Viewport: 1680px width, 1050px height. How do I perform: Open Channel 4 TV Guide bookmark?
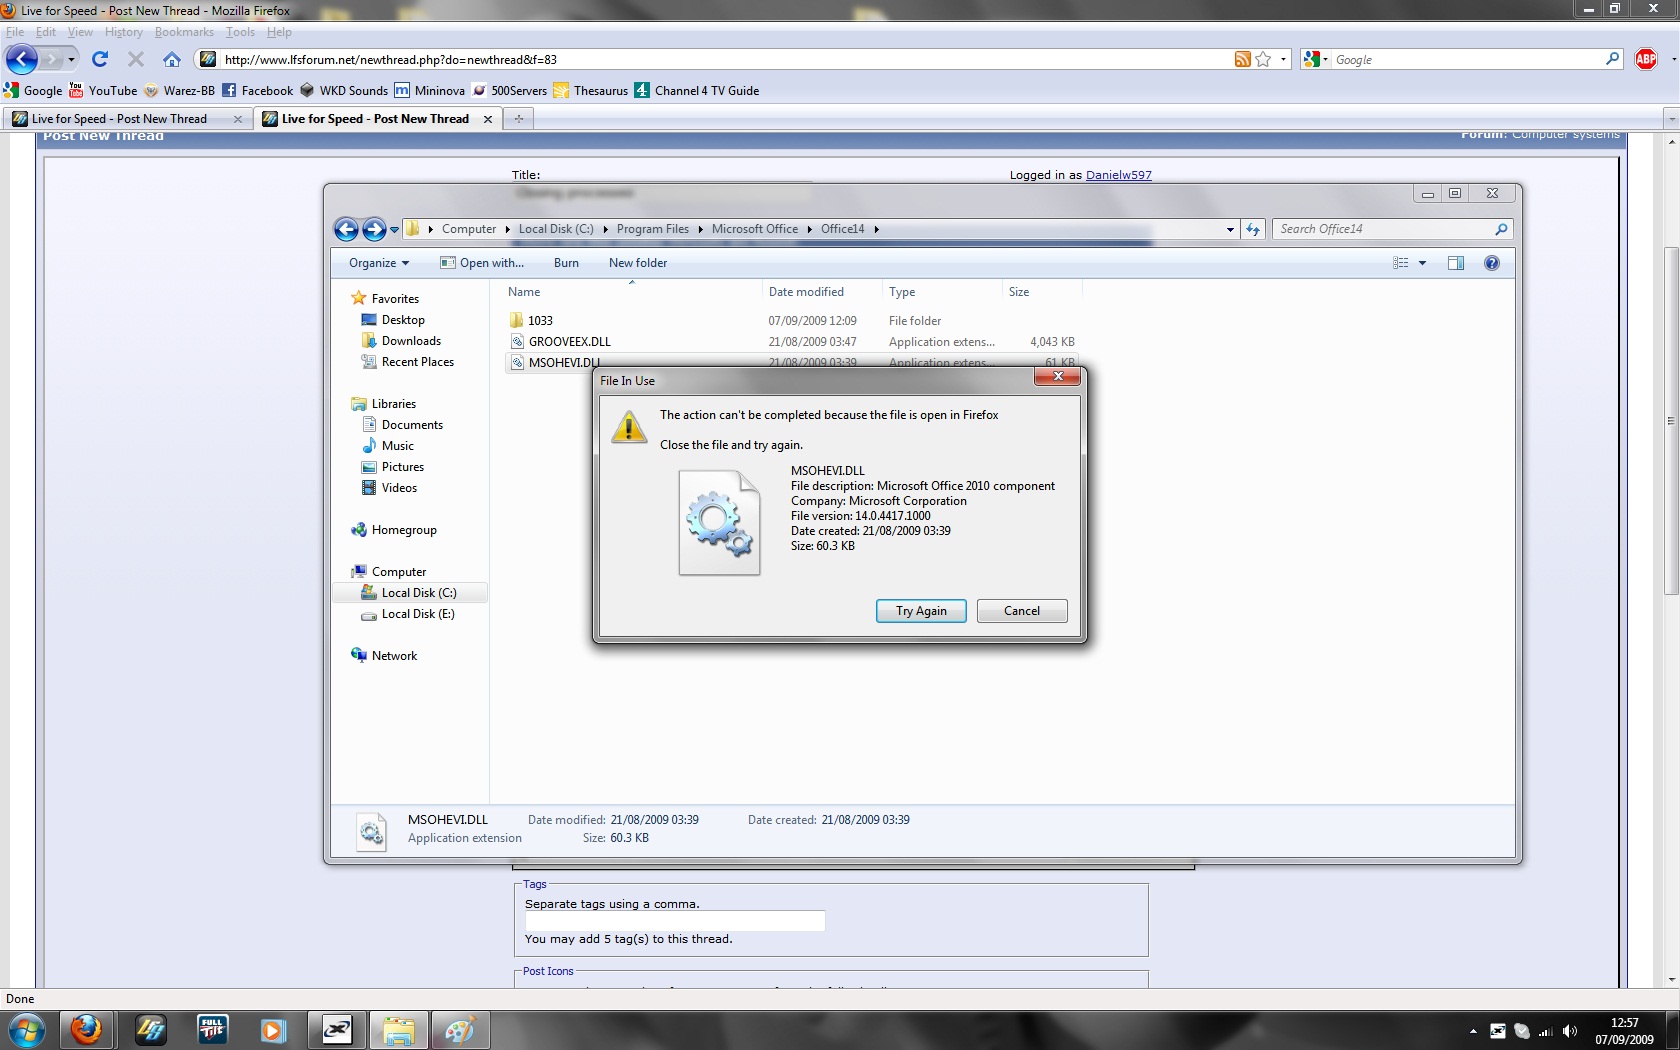[697, 90]
